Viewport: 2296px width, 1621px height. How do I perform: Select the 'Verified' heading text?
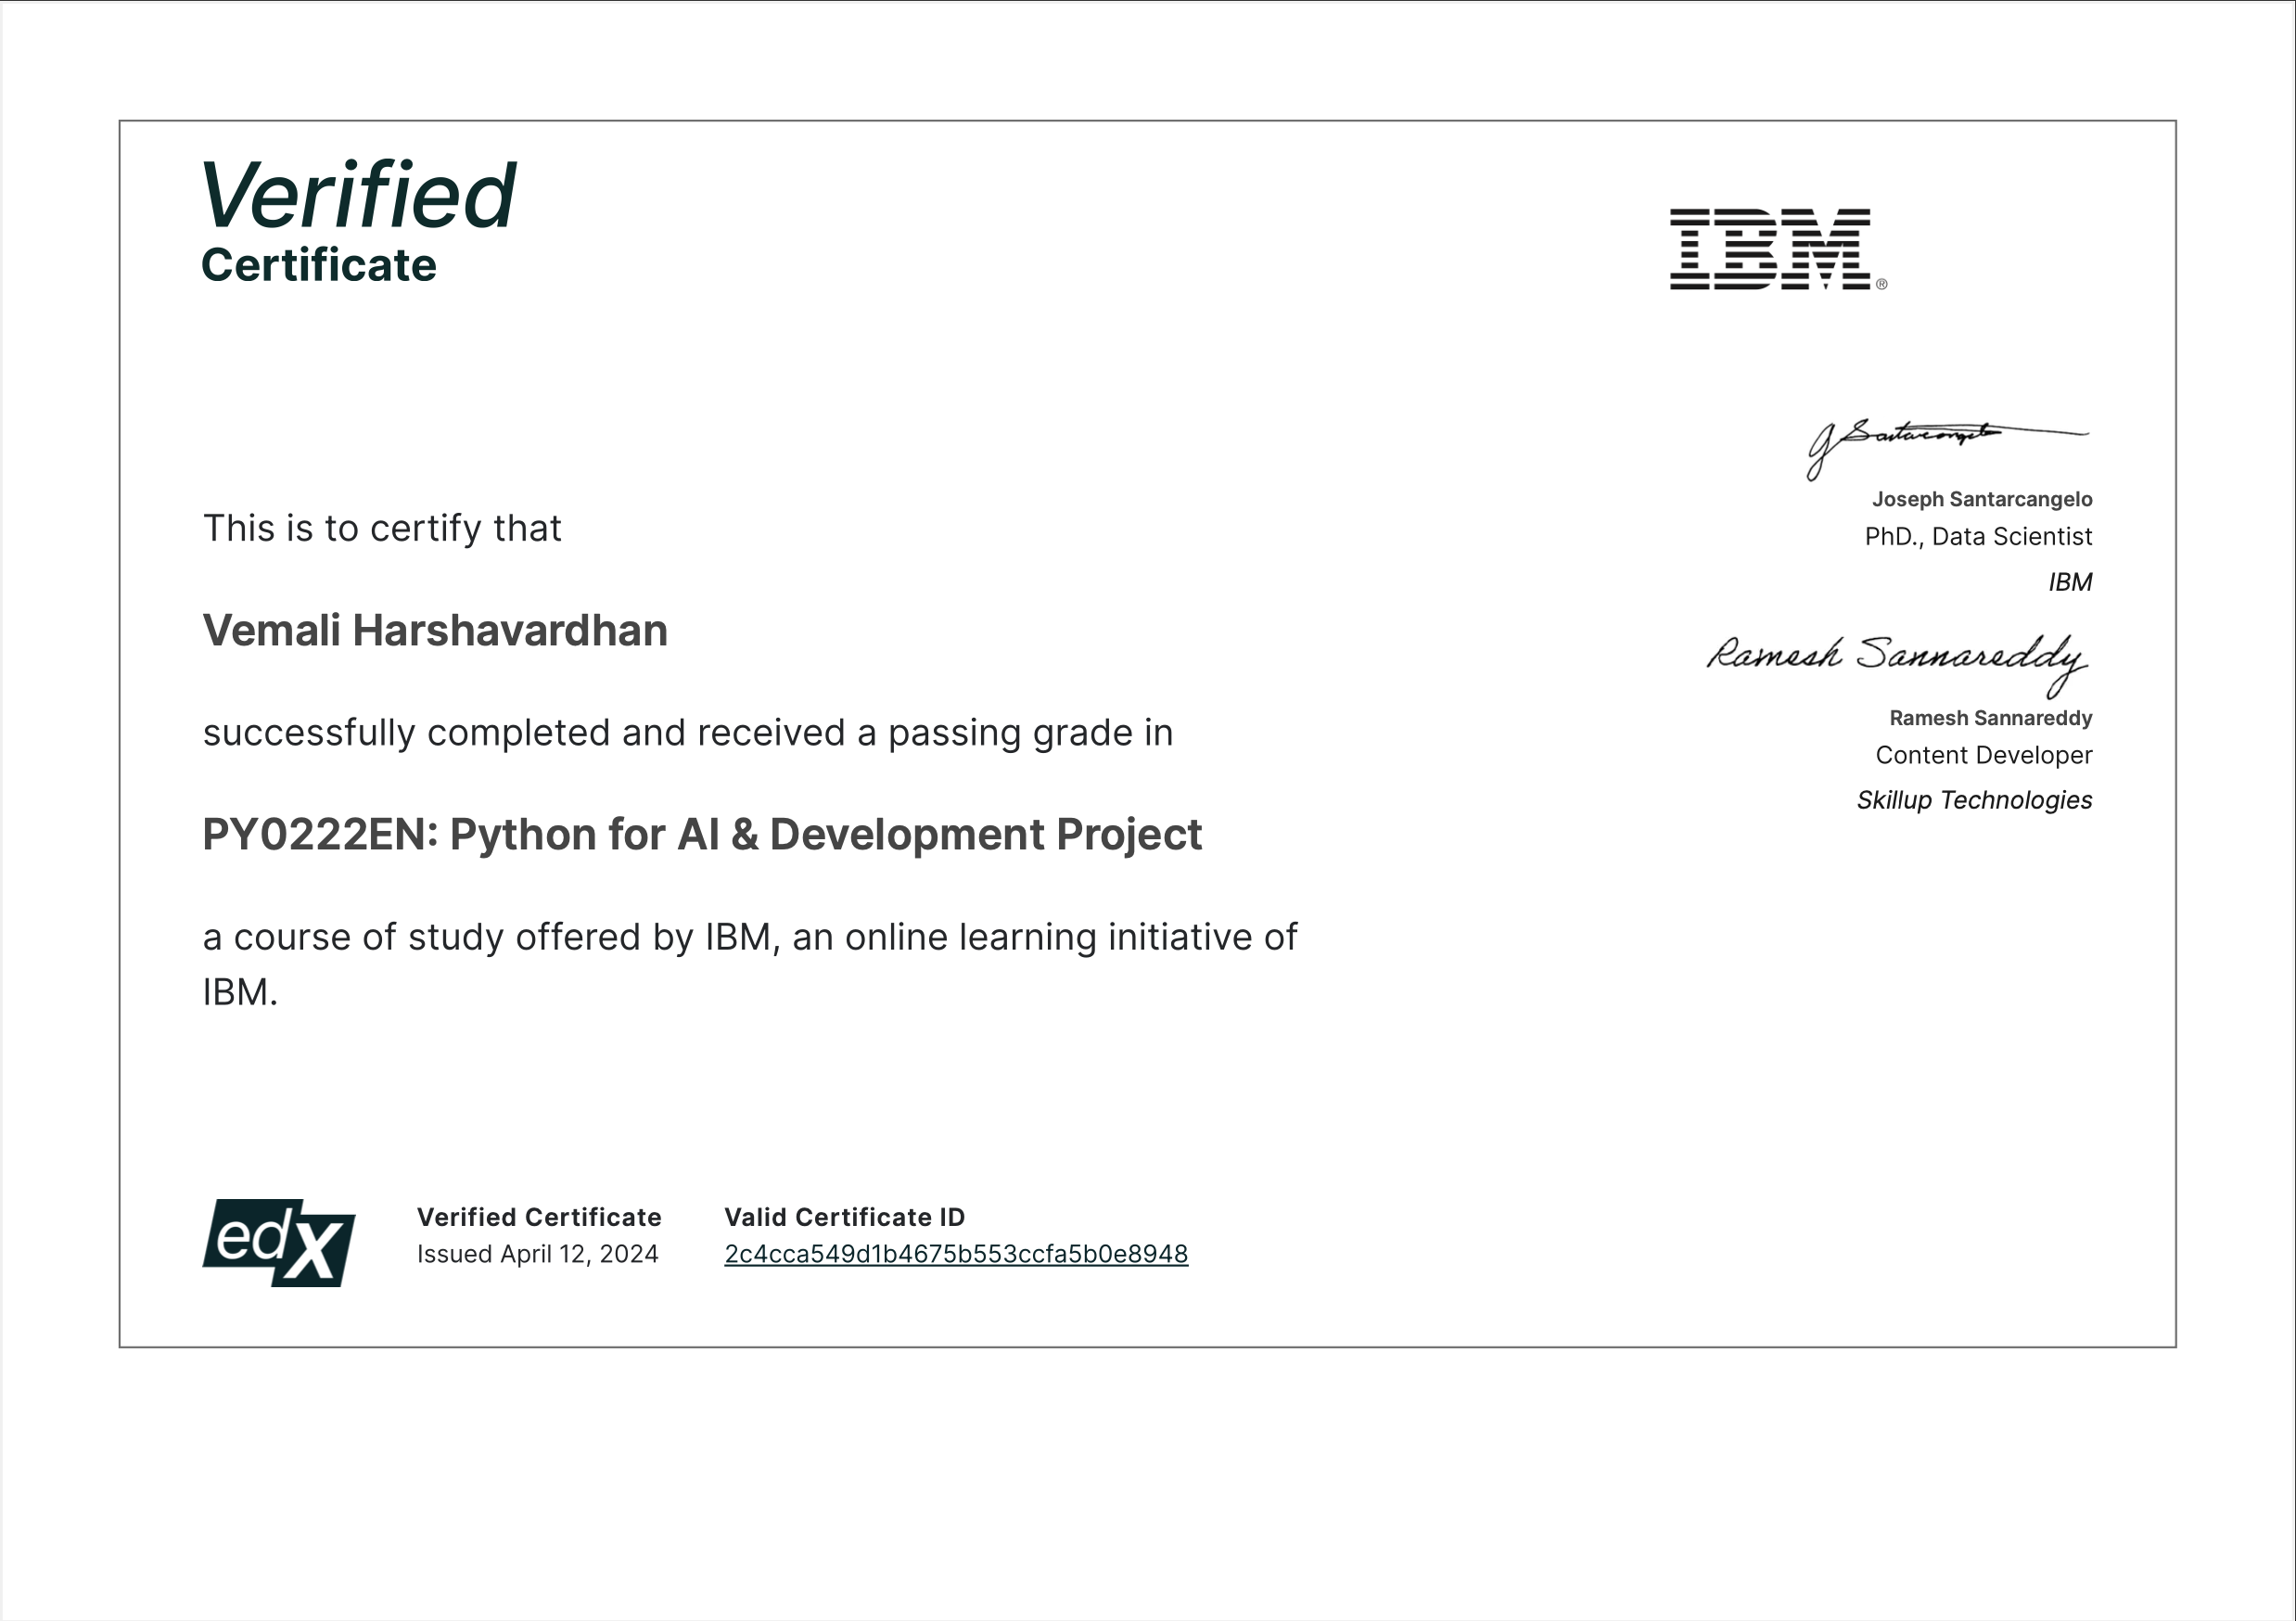pos(359,195)
